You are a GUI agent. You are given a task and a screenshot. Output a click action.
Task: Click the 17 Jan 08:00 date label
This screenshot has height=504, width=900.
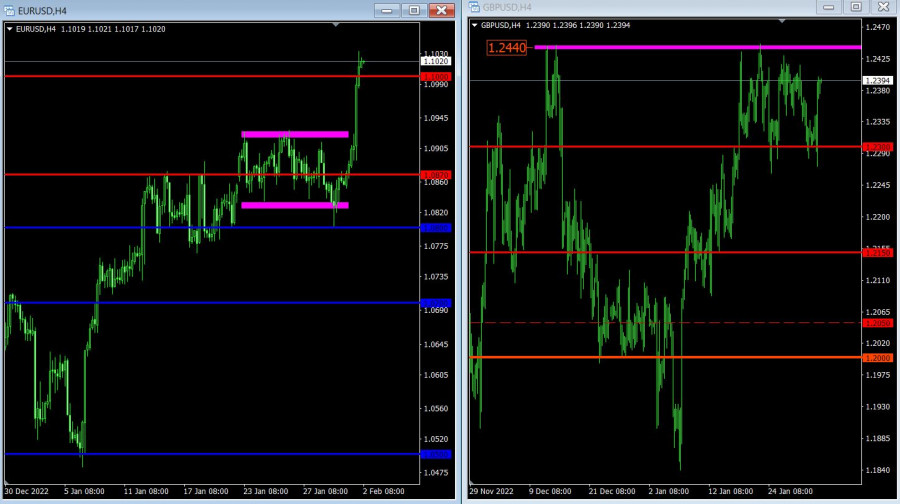tap(205, 491)
